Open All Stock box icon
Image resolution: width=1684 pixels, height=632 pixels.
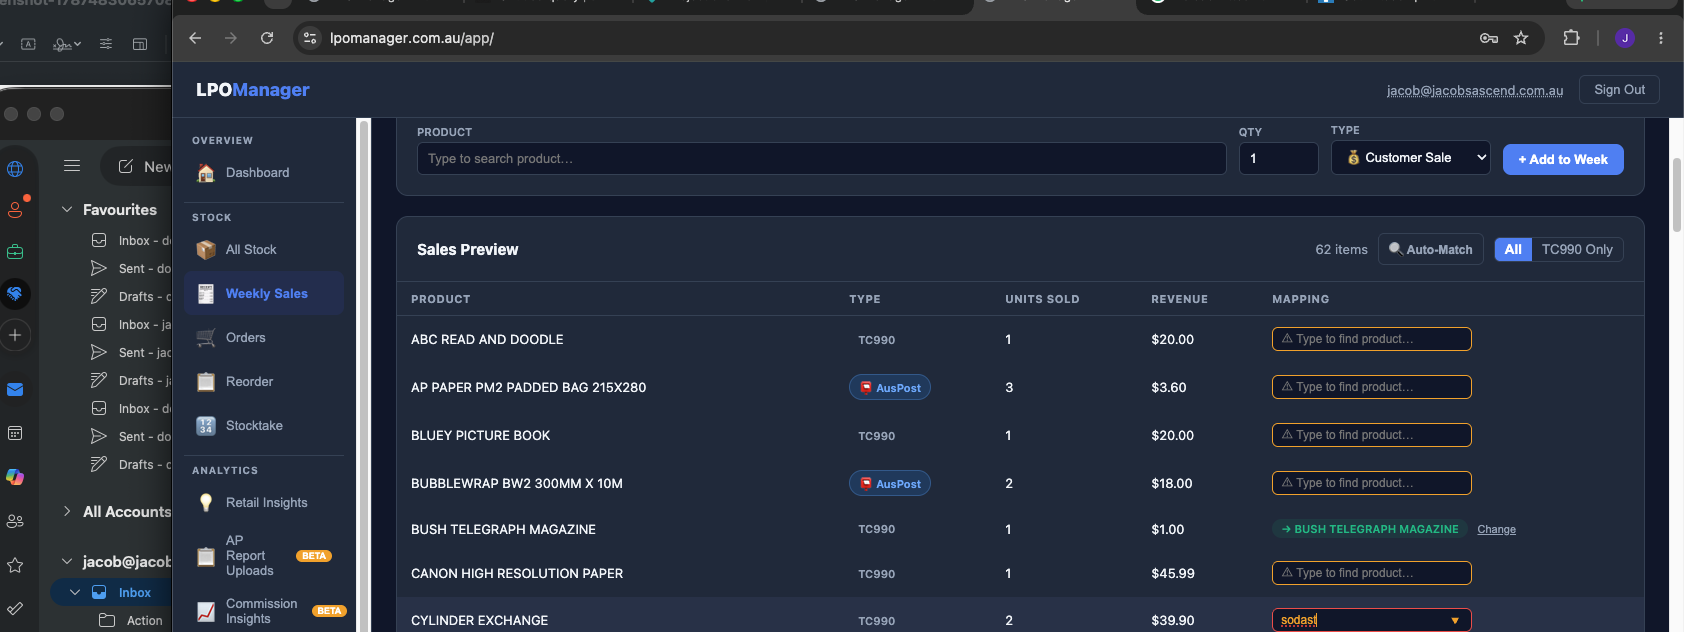206,250
